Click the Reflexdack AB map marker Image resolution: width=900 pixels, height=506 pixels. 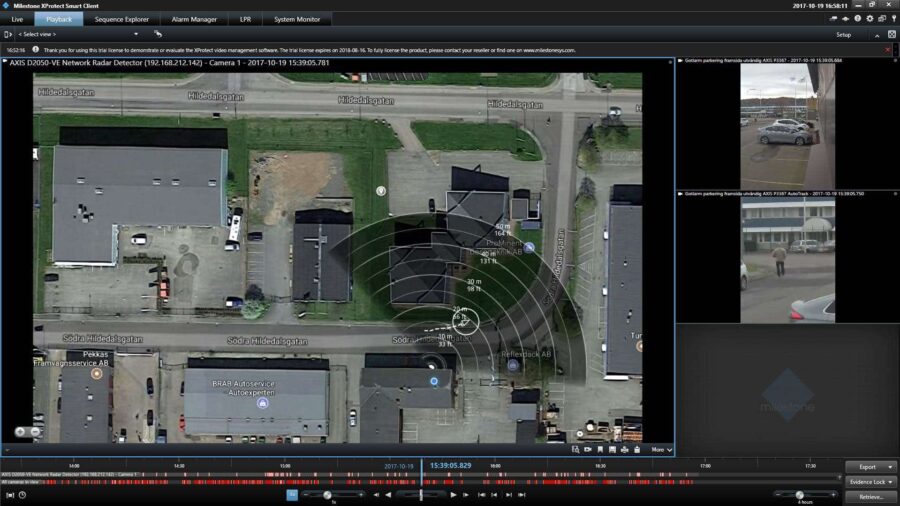coord(513,365)
